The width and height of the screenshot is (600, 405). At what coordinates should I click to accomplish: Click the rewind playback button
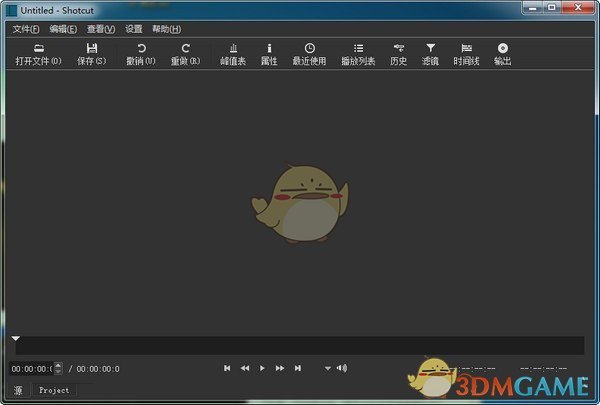click(245, 368)
